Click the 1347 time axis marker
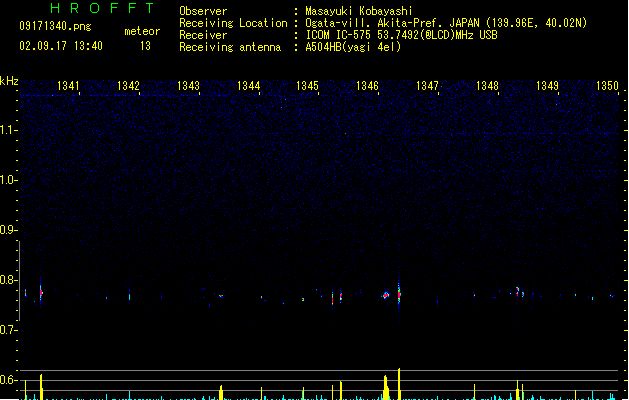Image resolution: width=629 pixels, height=400 pixels. click(x=427, y=86)
